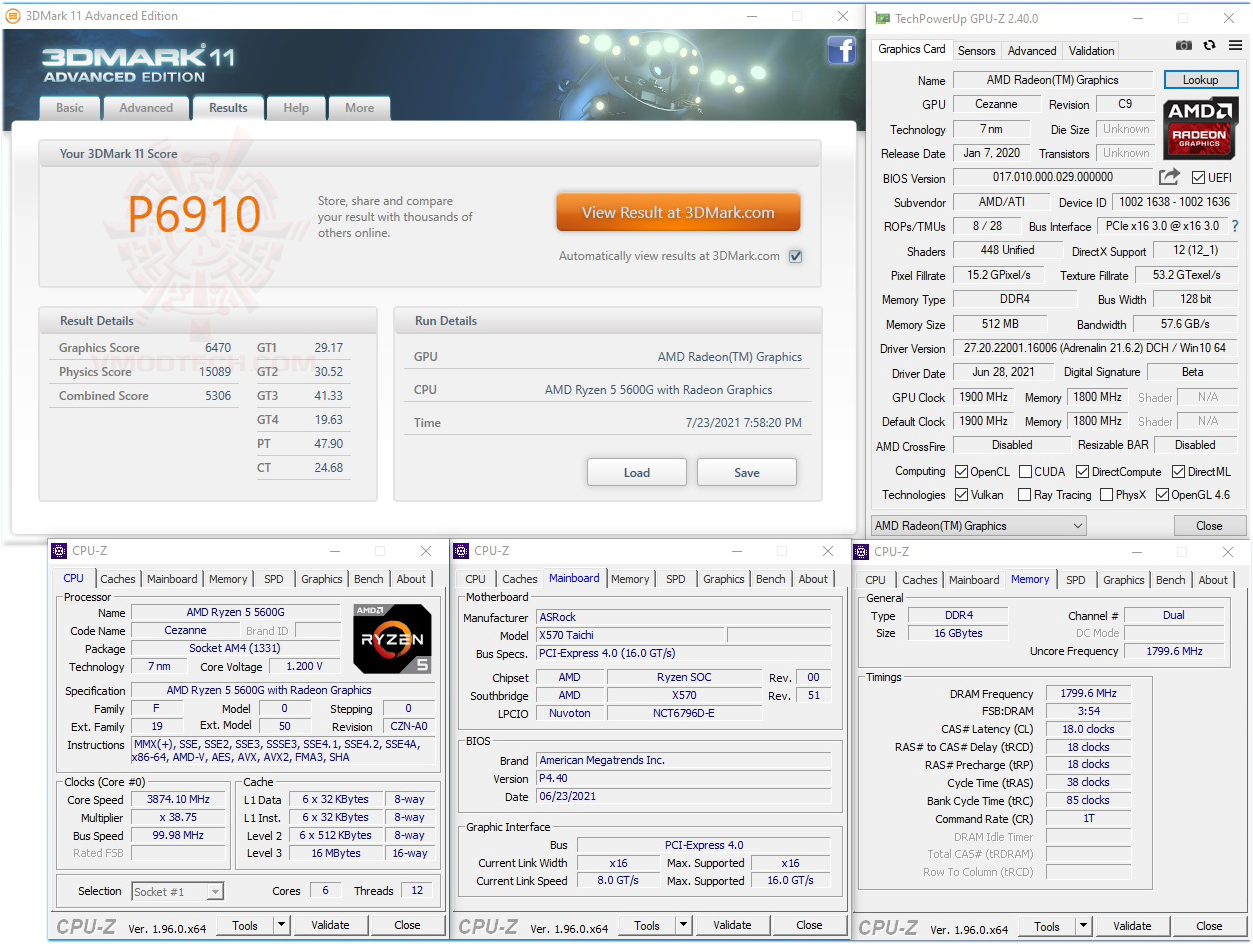This screenshot has width=1253, height=944.
Task: Click Validate in the Memory window
Action: [x=1132, y=925]
